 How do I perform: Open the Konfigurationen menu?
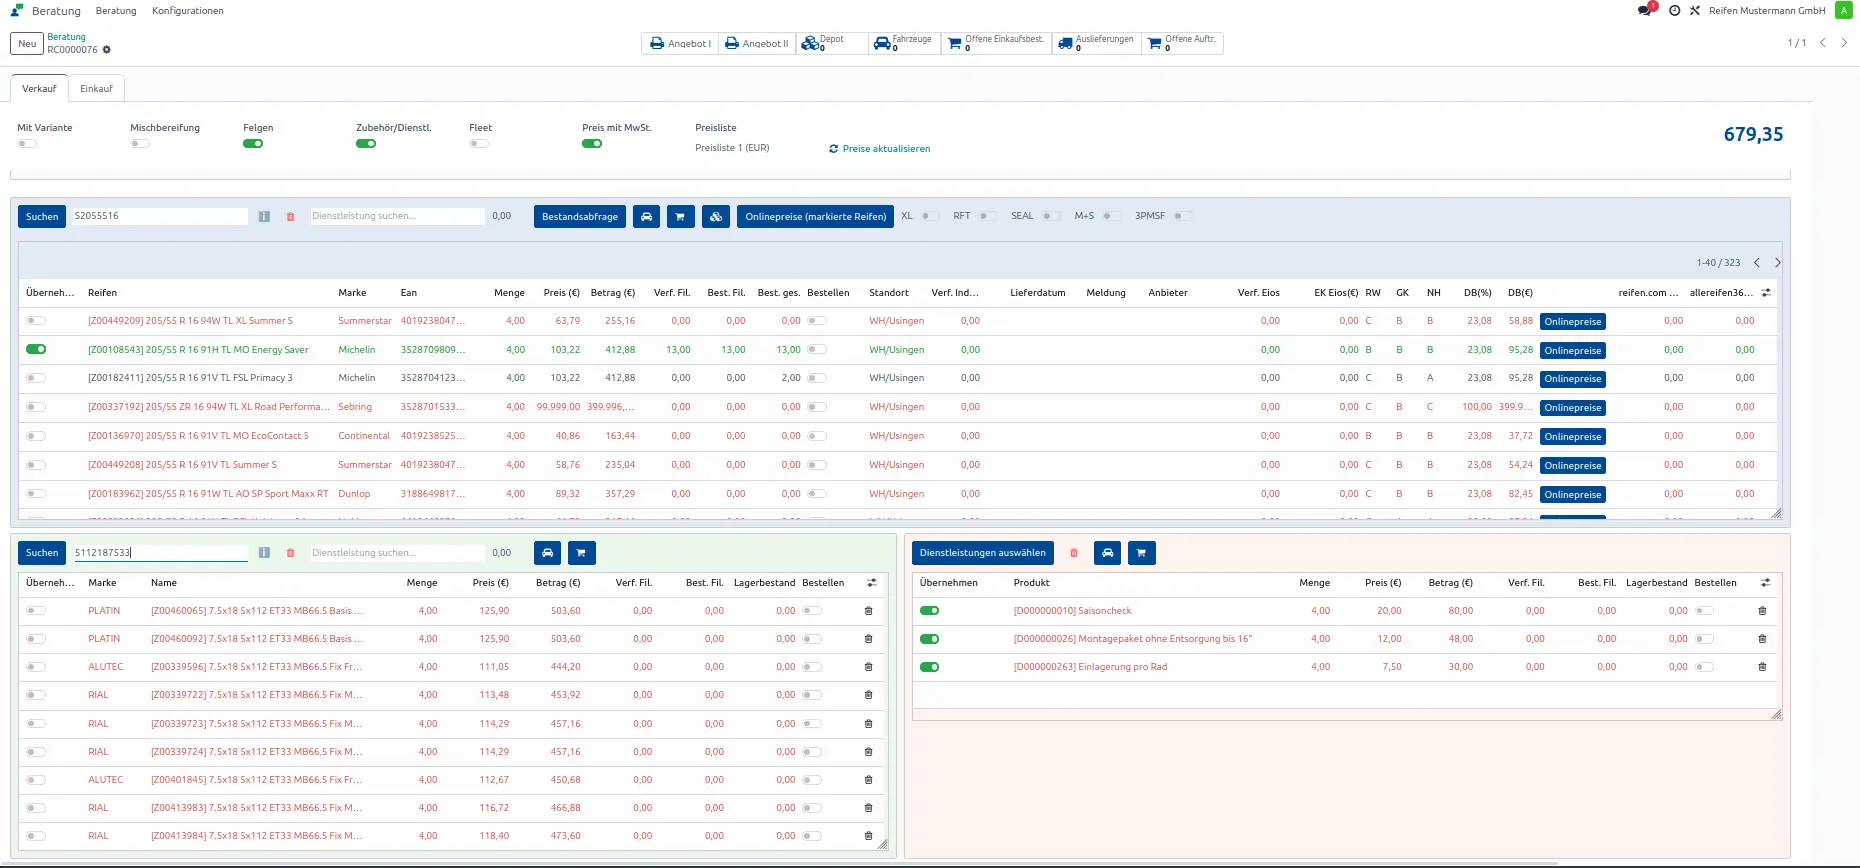click(187, 11)
